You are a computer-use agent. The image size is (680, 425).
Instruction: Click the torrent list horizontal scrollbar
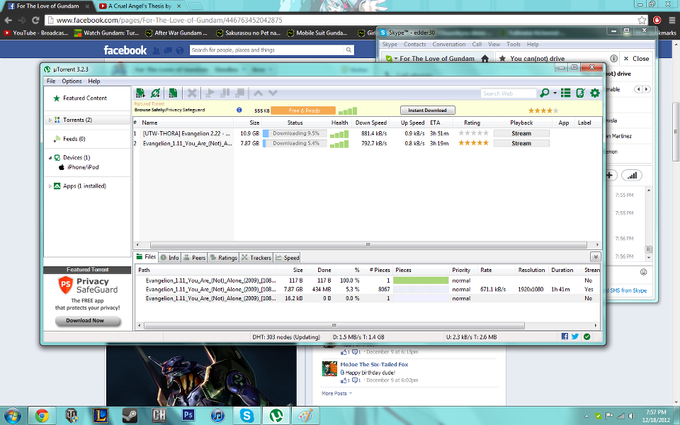pos(368,245)
